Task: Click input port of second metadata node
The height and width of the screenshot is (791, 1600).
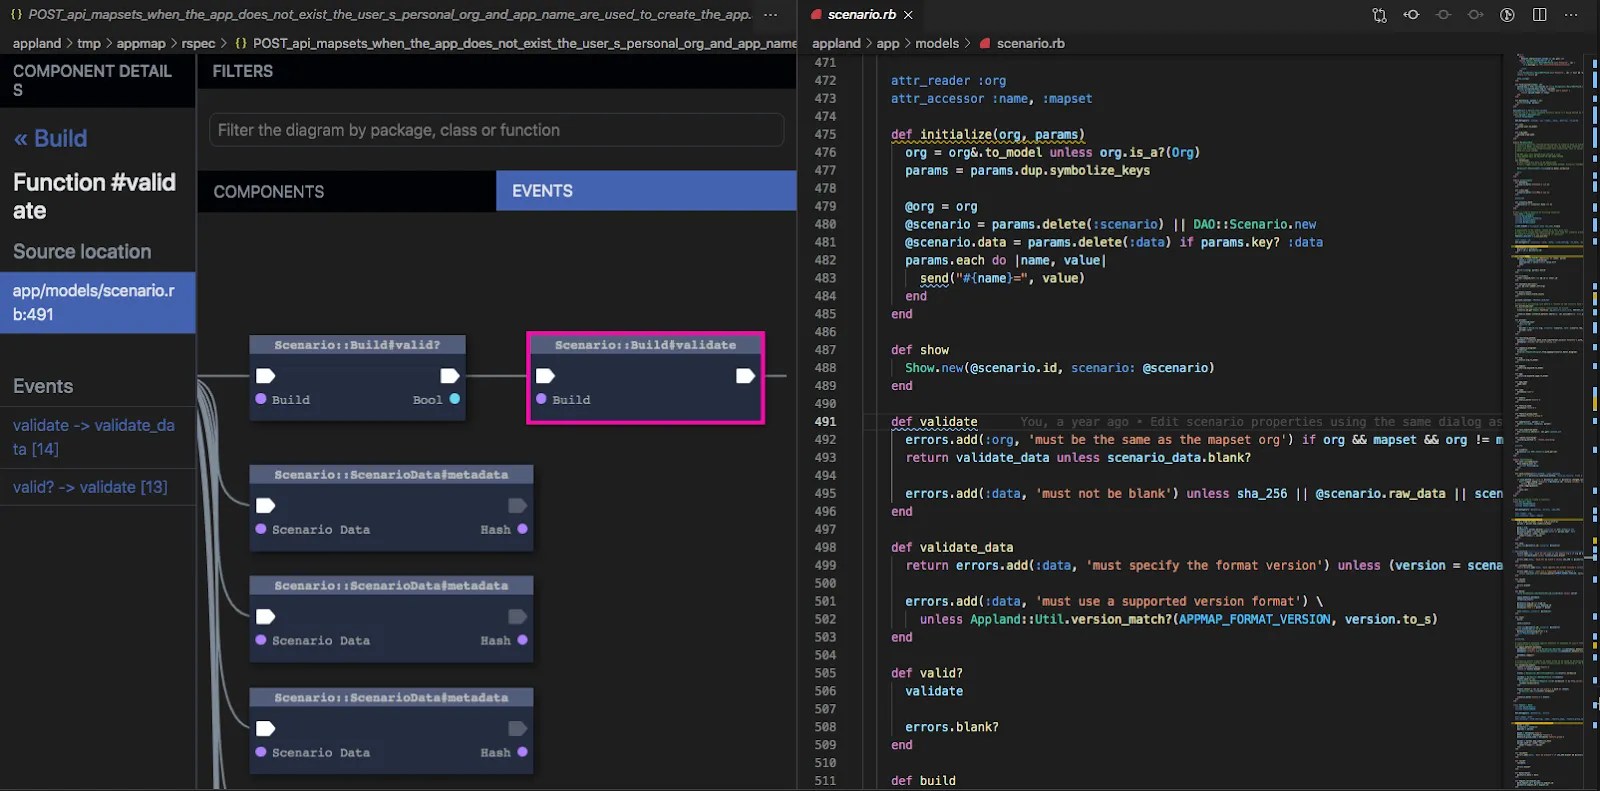Action: tap(265, 617)
